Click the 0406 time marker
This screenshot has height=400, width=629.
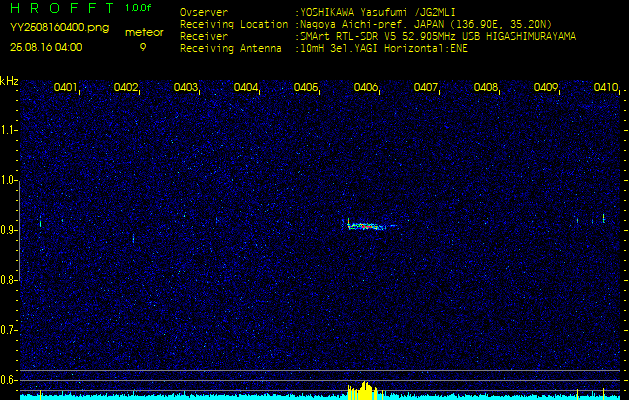click(365, 87)
